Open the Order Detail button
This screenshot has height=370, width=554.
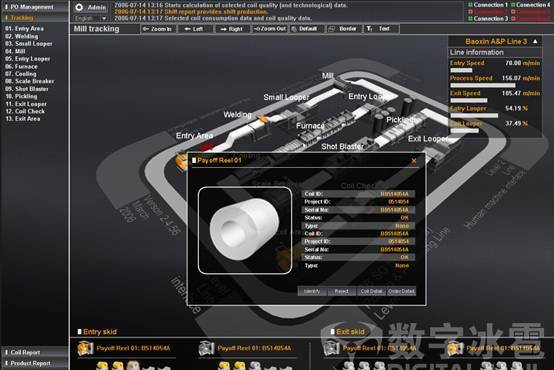click(x=401, y=291)
